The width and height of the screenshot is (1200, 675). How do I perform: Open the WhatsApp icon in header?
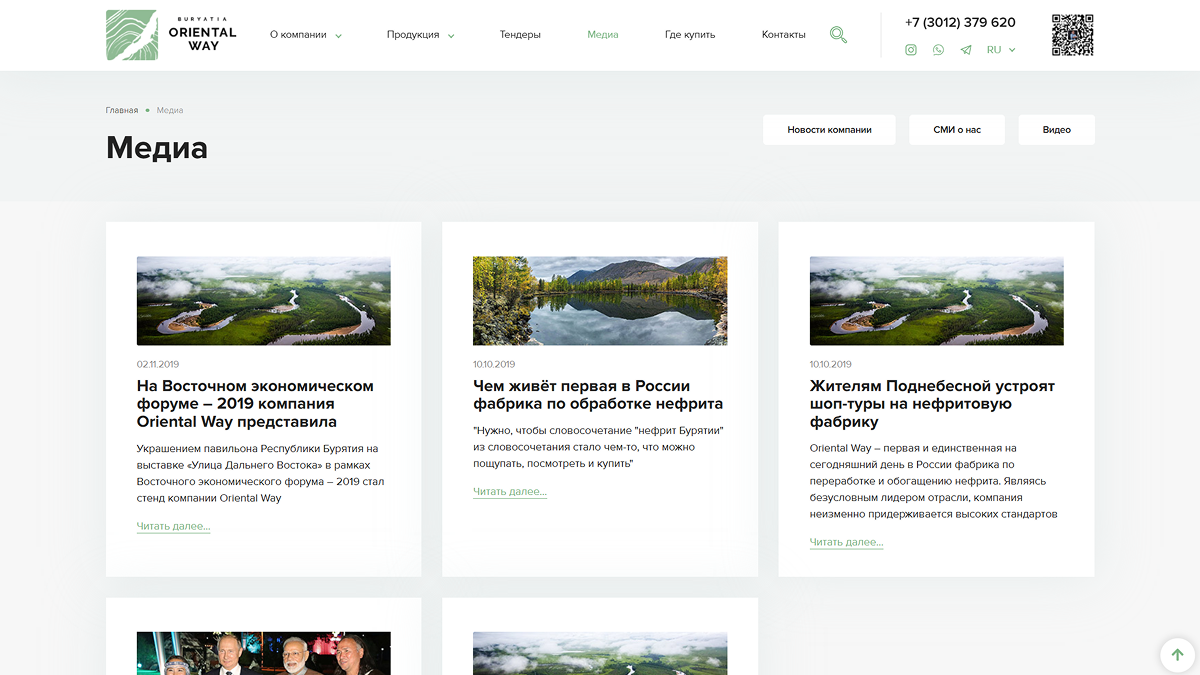[938, 50]
